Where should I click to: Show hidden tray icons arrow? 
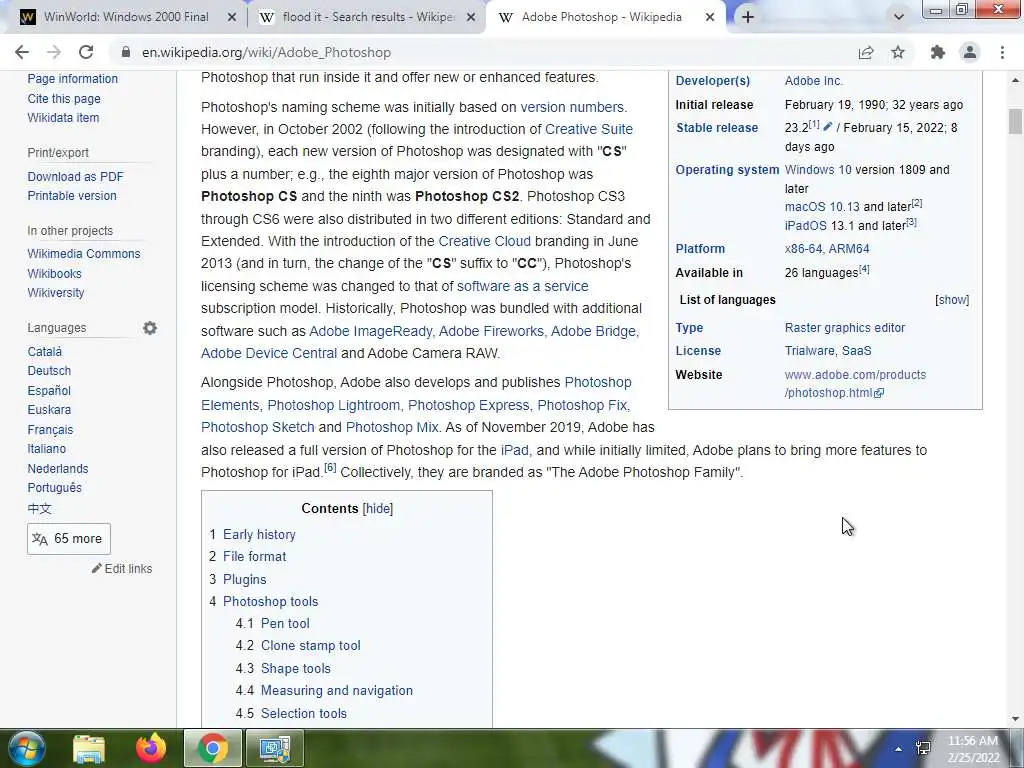[x=899, y=749]
